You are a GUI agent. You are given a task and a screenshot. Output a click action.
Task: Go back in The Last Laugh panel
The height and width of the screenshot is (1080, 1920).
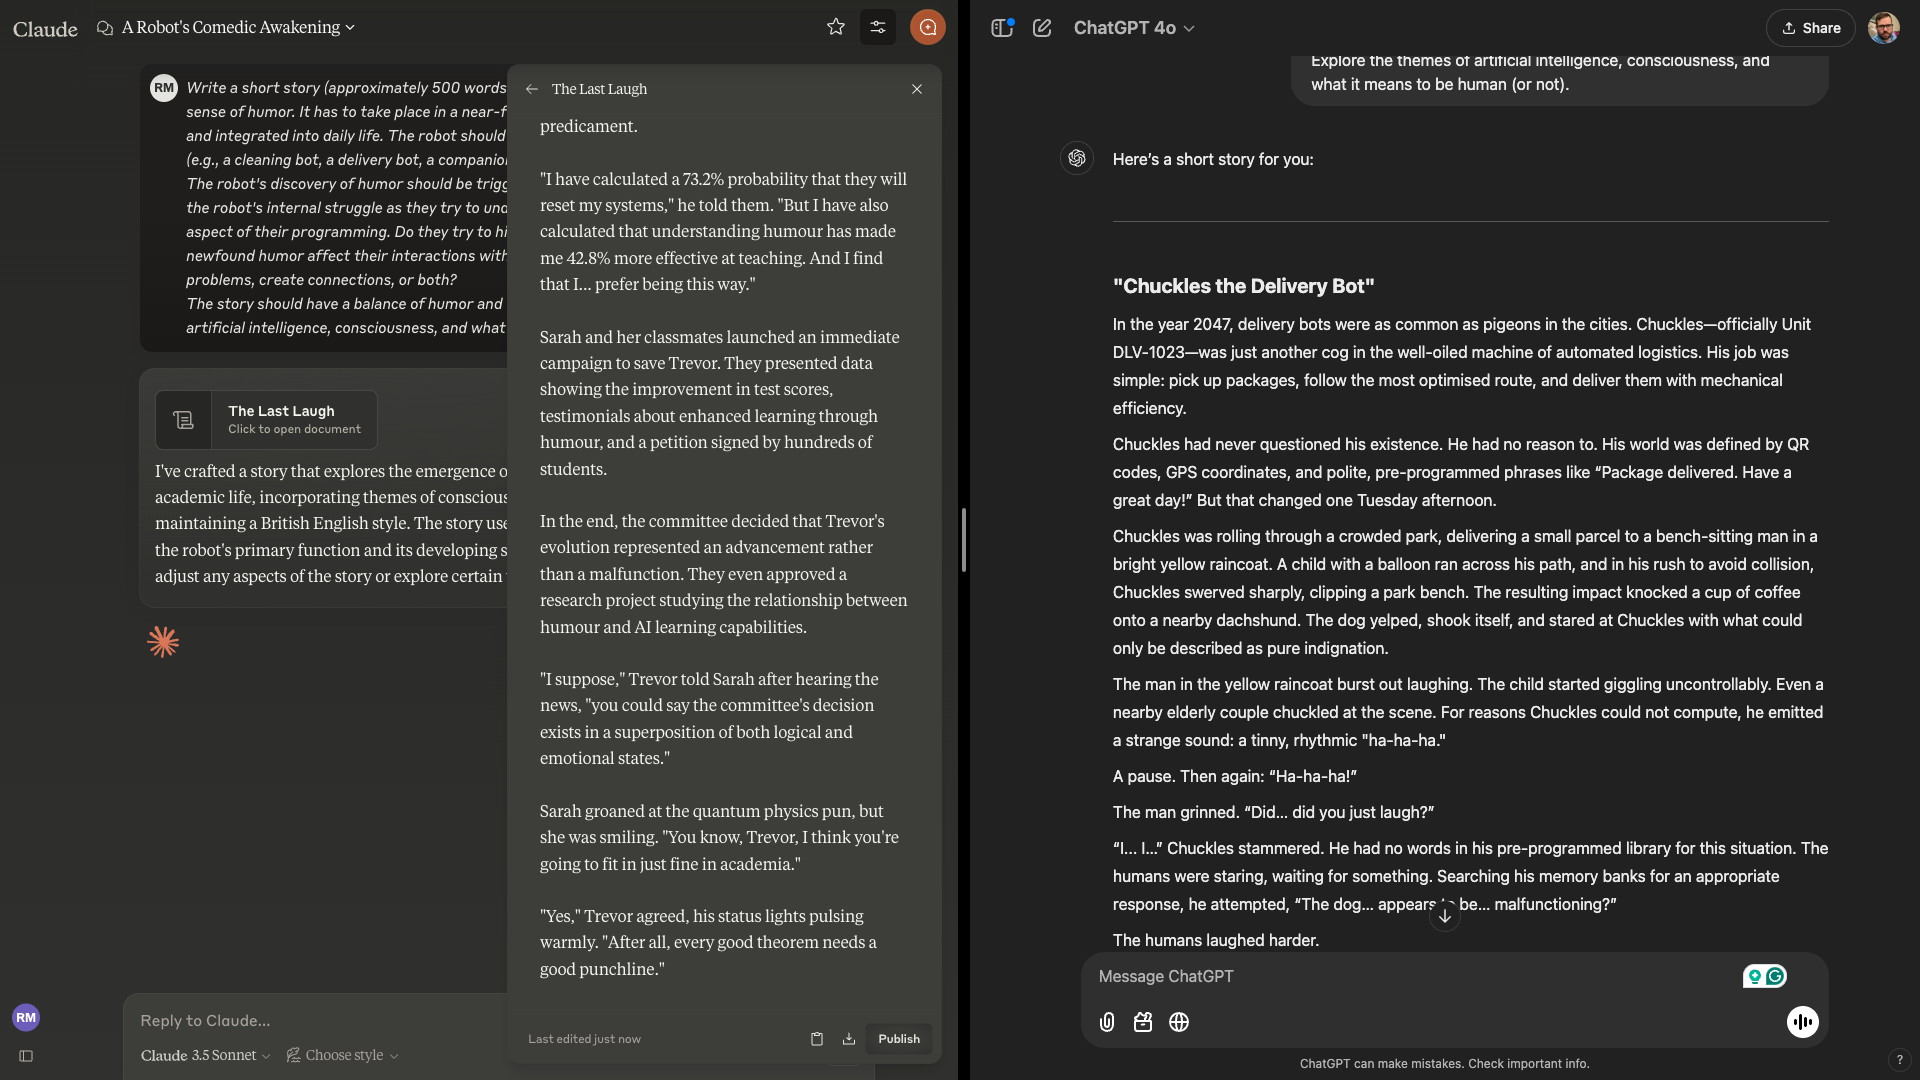[532, 89]
